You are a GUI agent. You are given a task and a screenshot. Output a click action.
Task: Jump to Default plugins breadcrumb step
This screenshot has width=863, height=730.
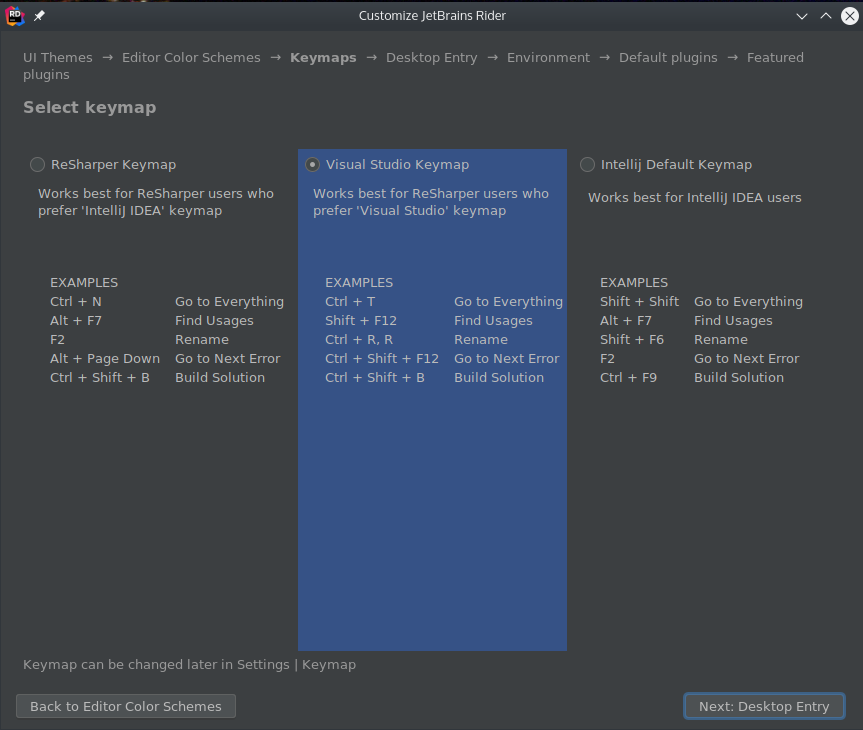coord(668,58)
